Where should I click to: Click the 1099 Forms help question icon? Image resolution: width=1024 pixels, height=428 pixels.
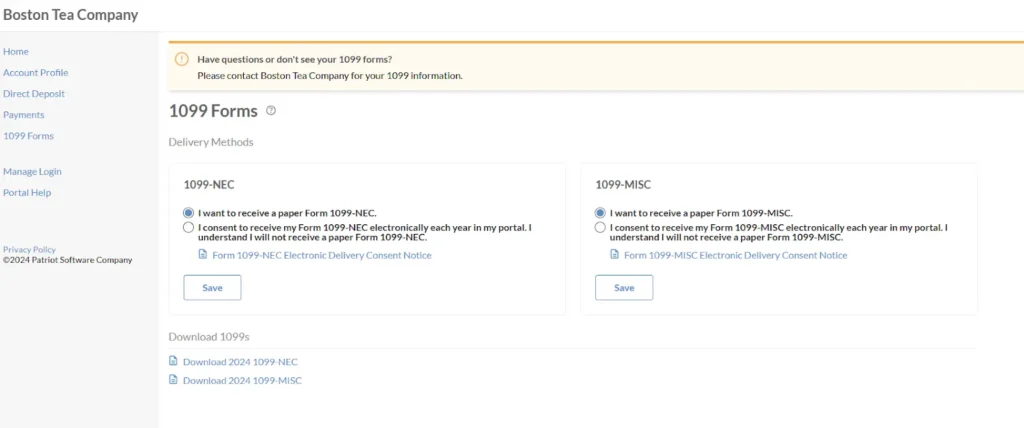(x=271, y=111)
